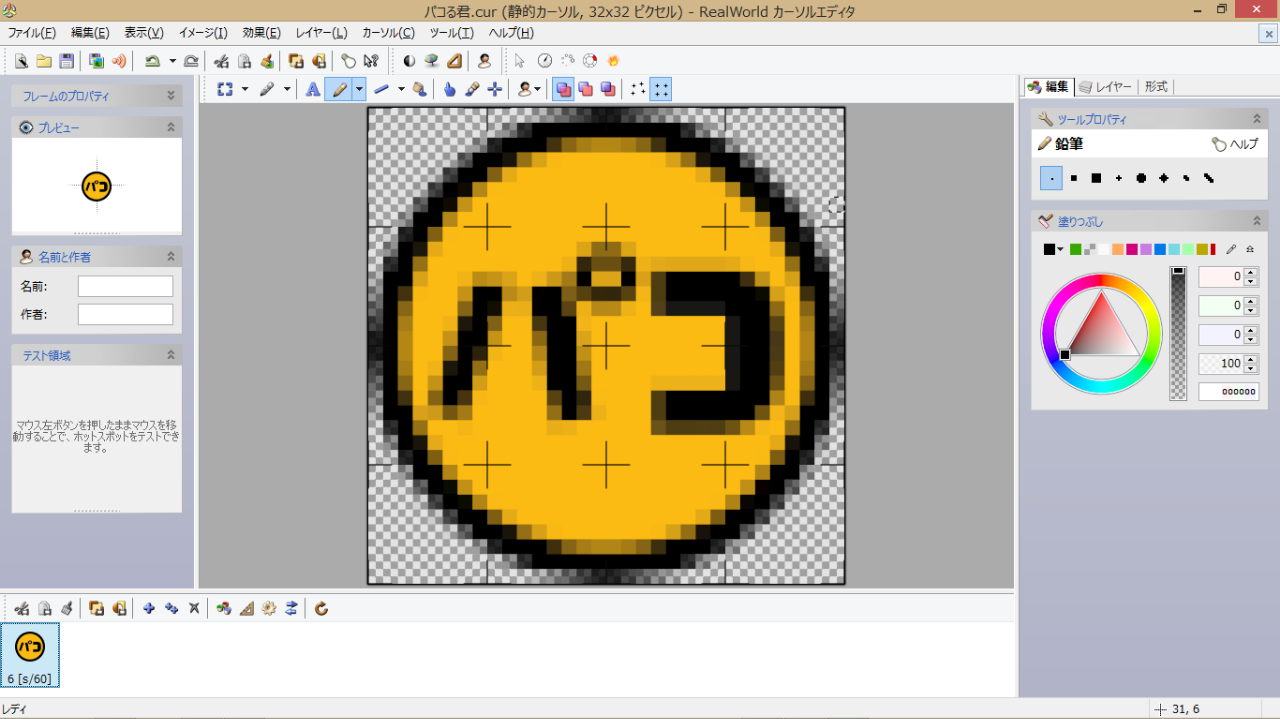This screenshot has width=1280, height=719.
Task: Choose the flood fill bucket tool
Action: [420, 89]
